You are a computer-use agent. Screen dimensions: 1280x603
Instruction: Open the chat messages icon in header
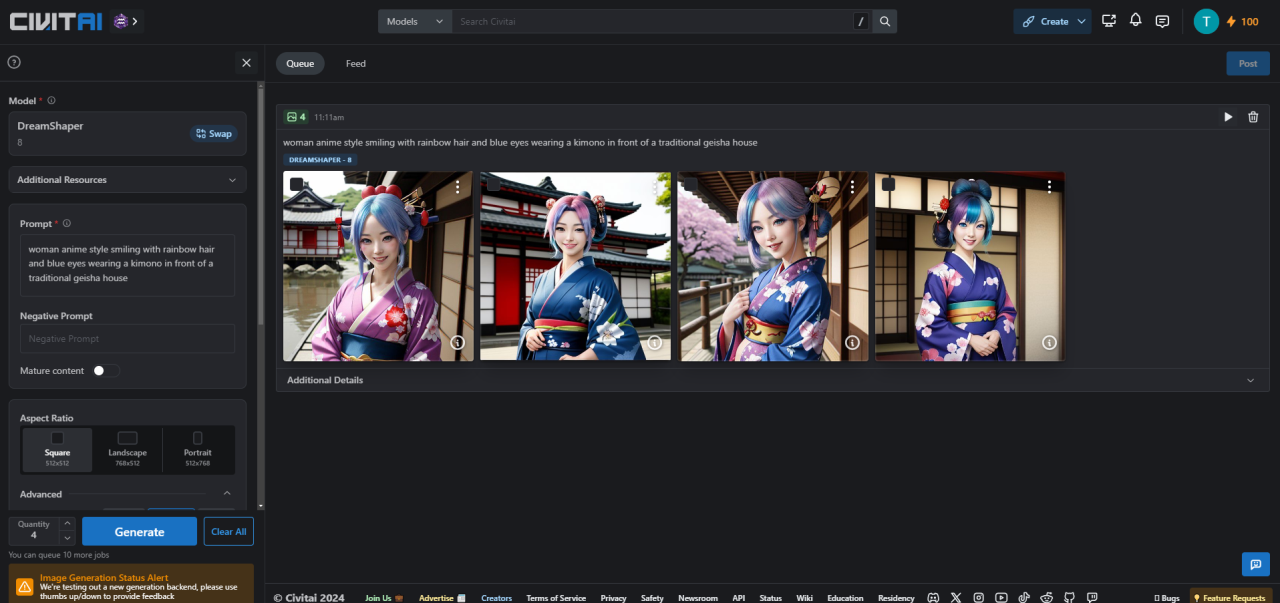(1162, 20)
